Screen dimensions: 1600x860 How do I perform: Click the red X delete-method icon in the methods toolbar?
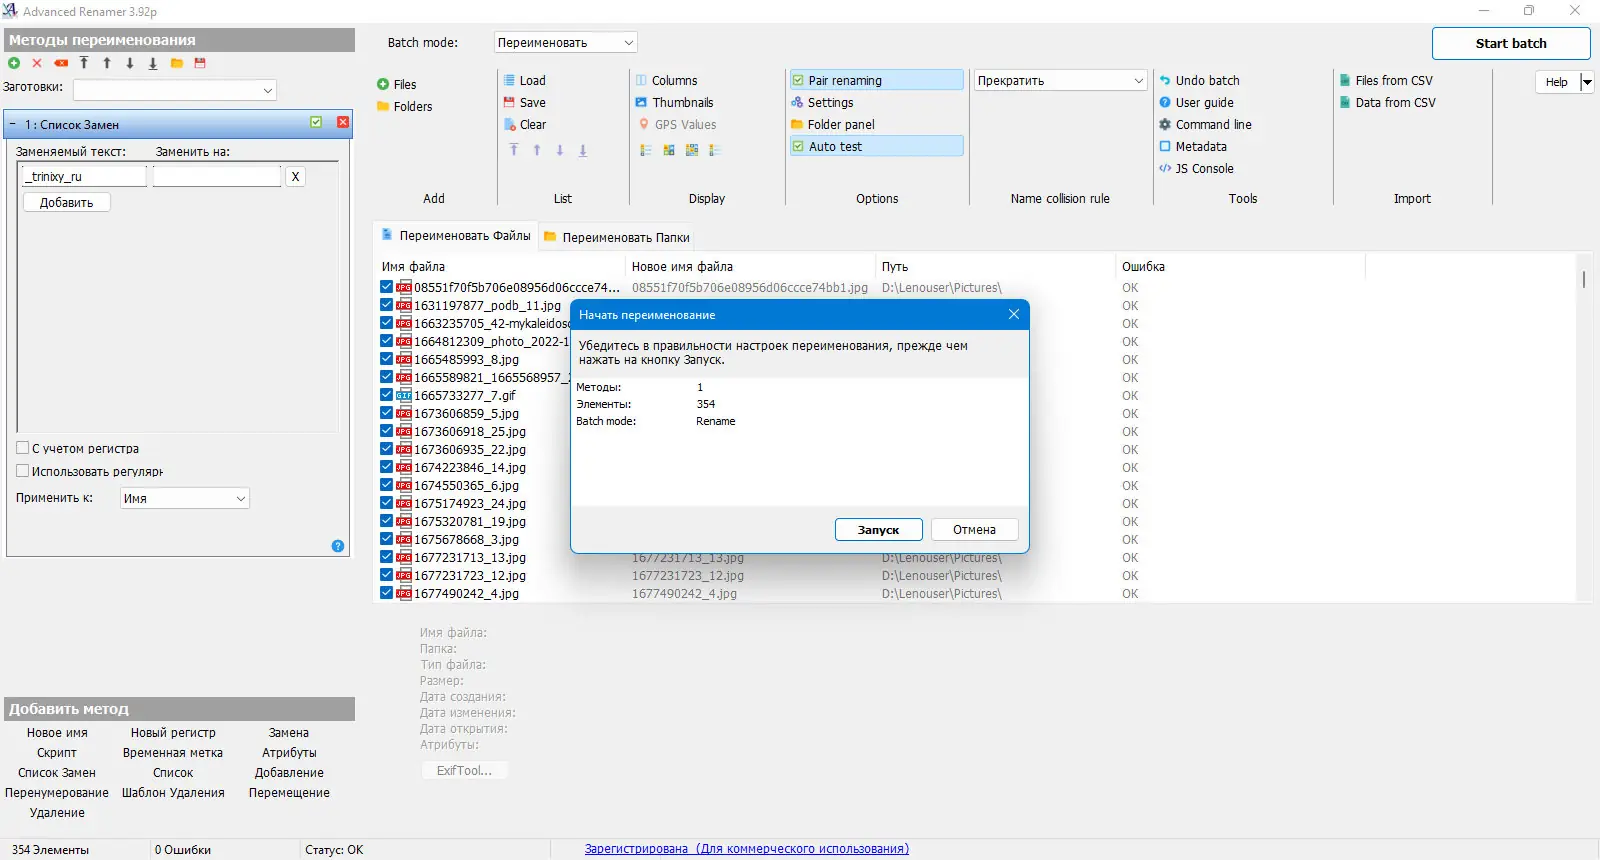(37, 63)
